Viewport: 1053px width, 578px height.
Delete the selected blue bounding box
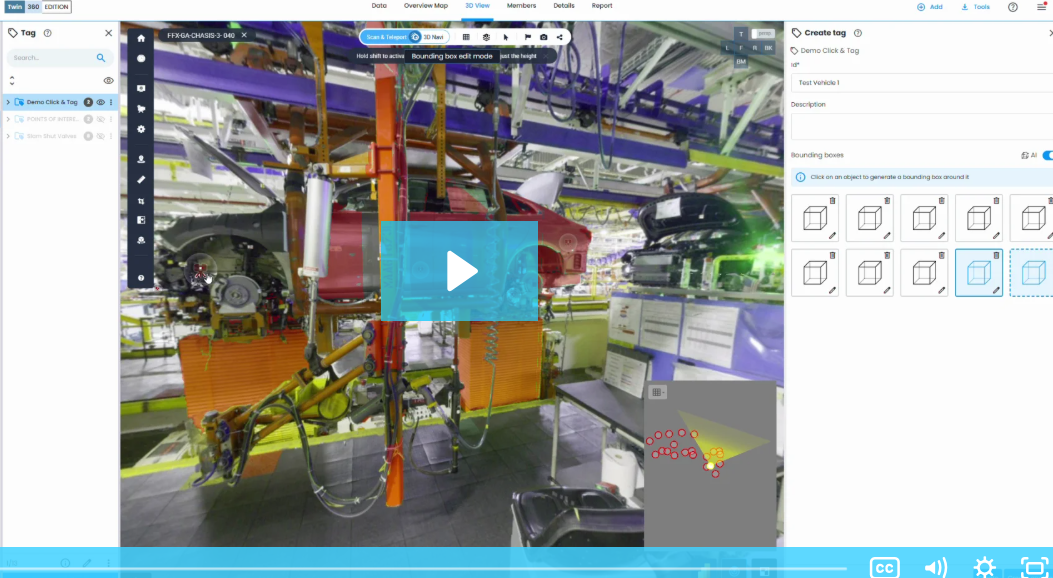tap(996, 255)
